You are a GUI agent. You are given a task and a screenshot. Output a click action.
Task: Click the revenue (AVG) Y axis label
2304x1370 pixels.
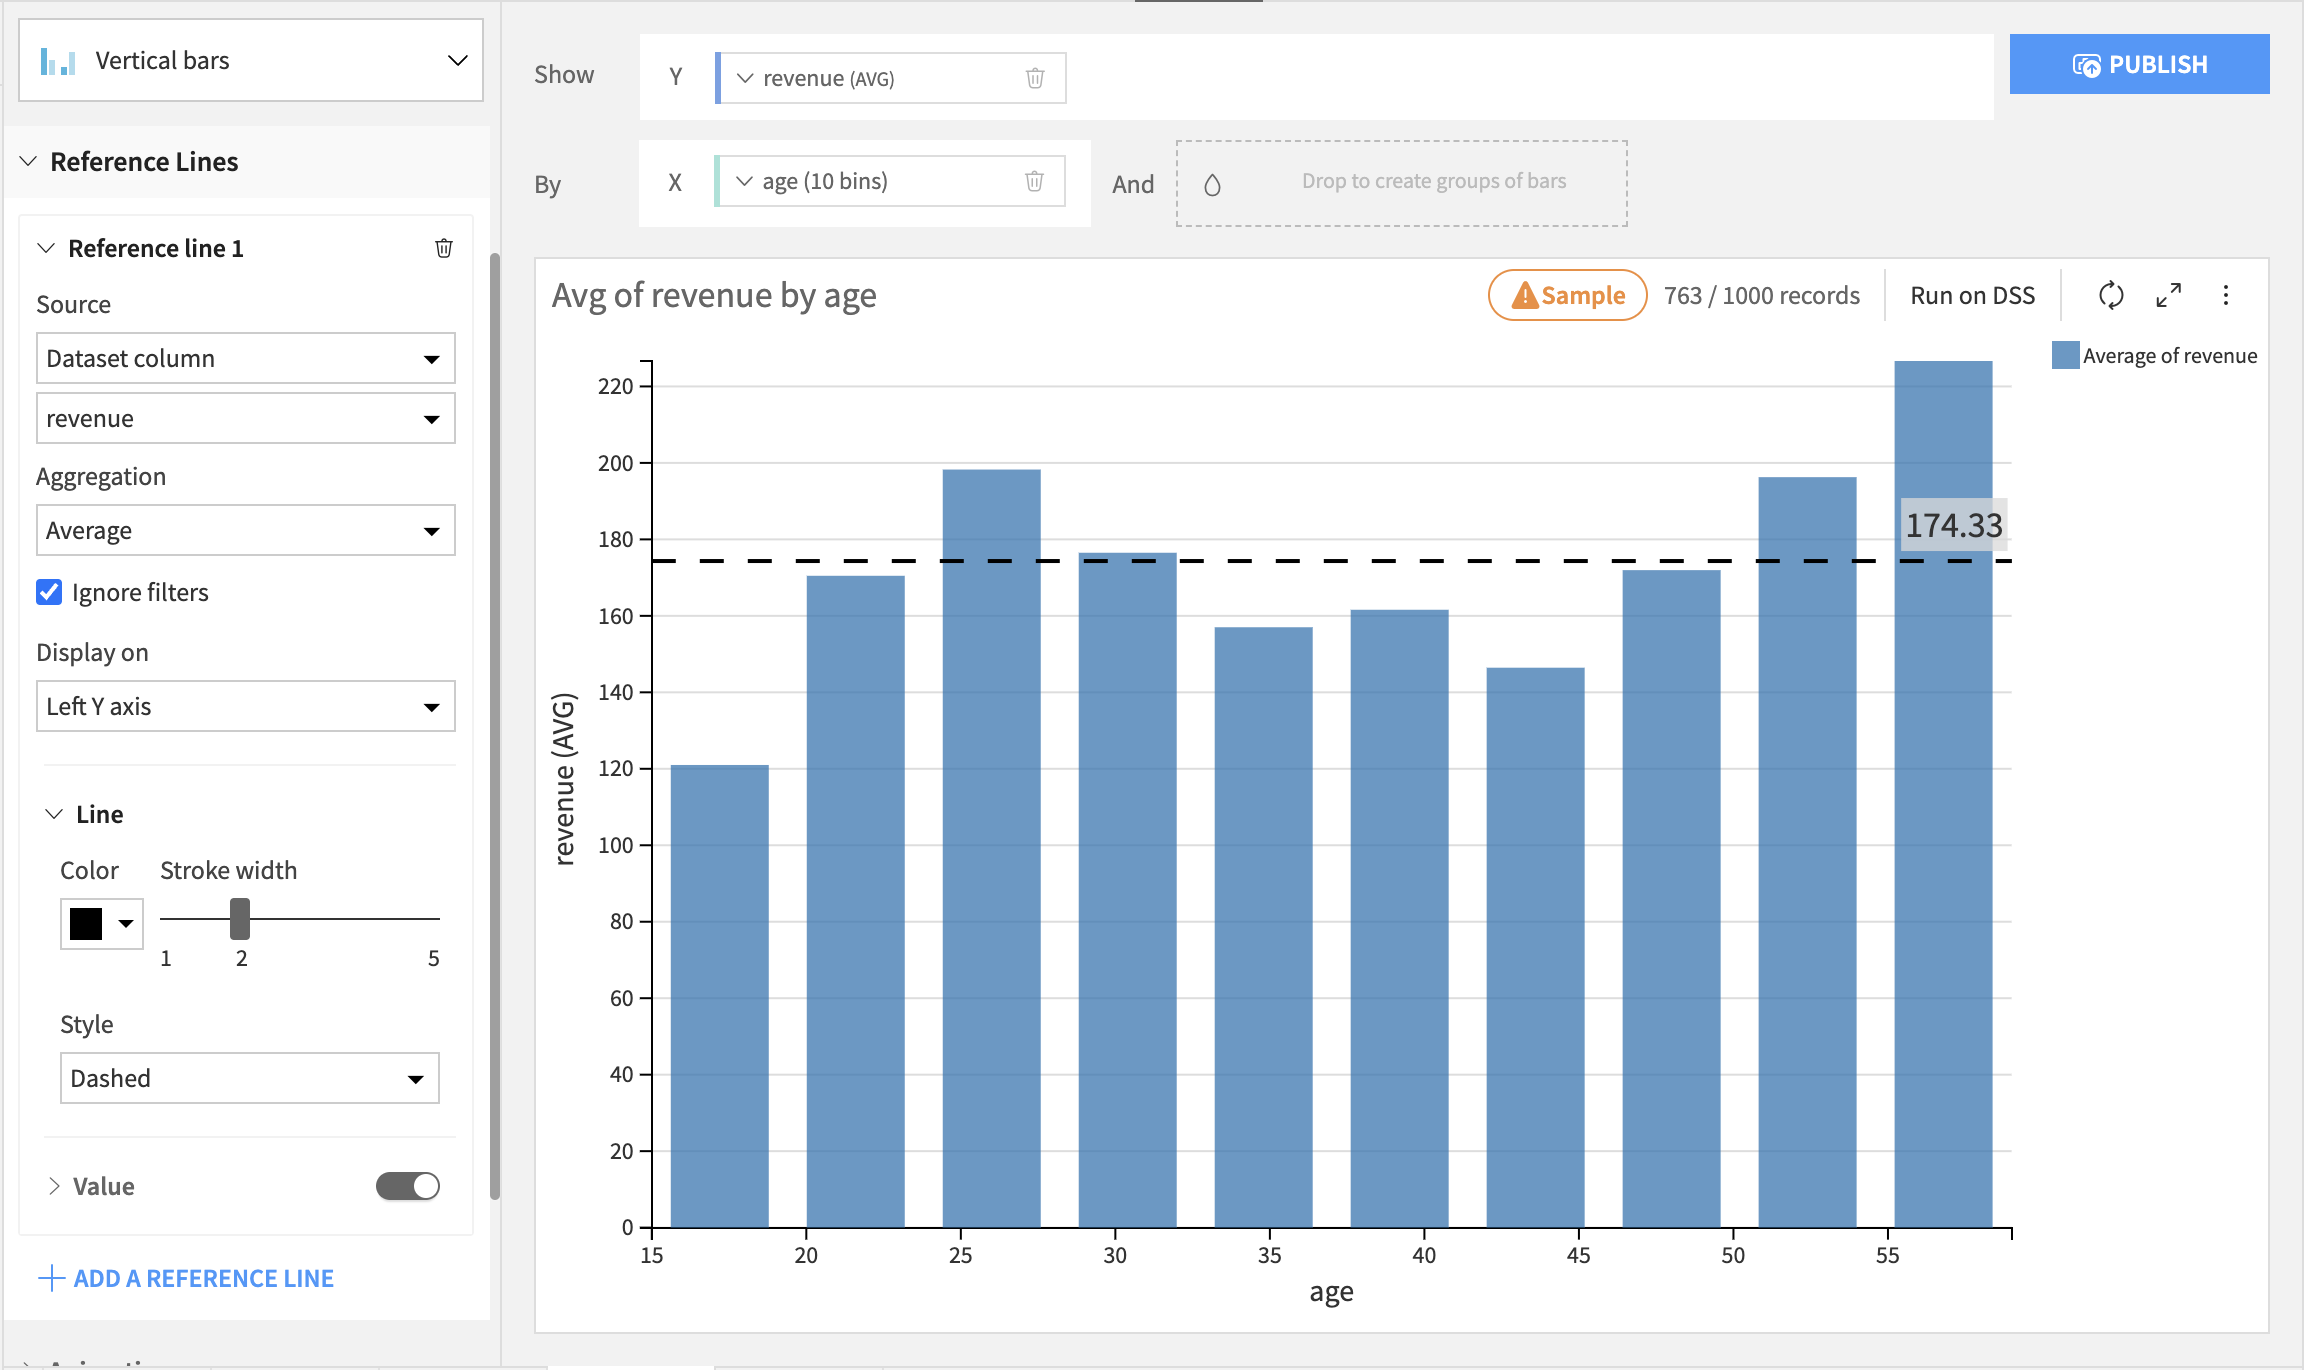(x=565, y=778)
